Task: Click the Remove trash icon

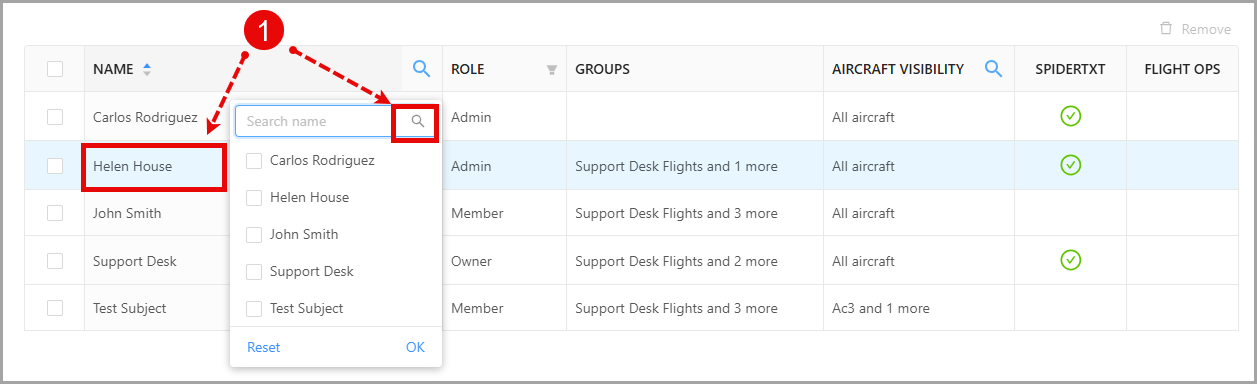Action: coord(1166,28)
